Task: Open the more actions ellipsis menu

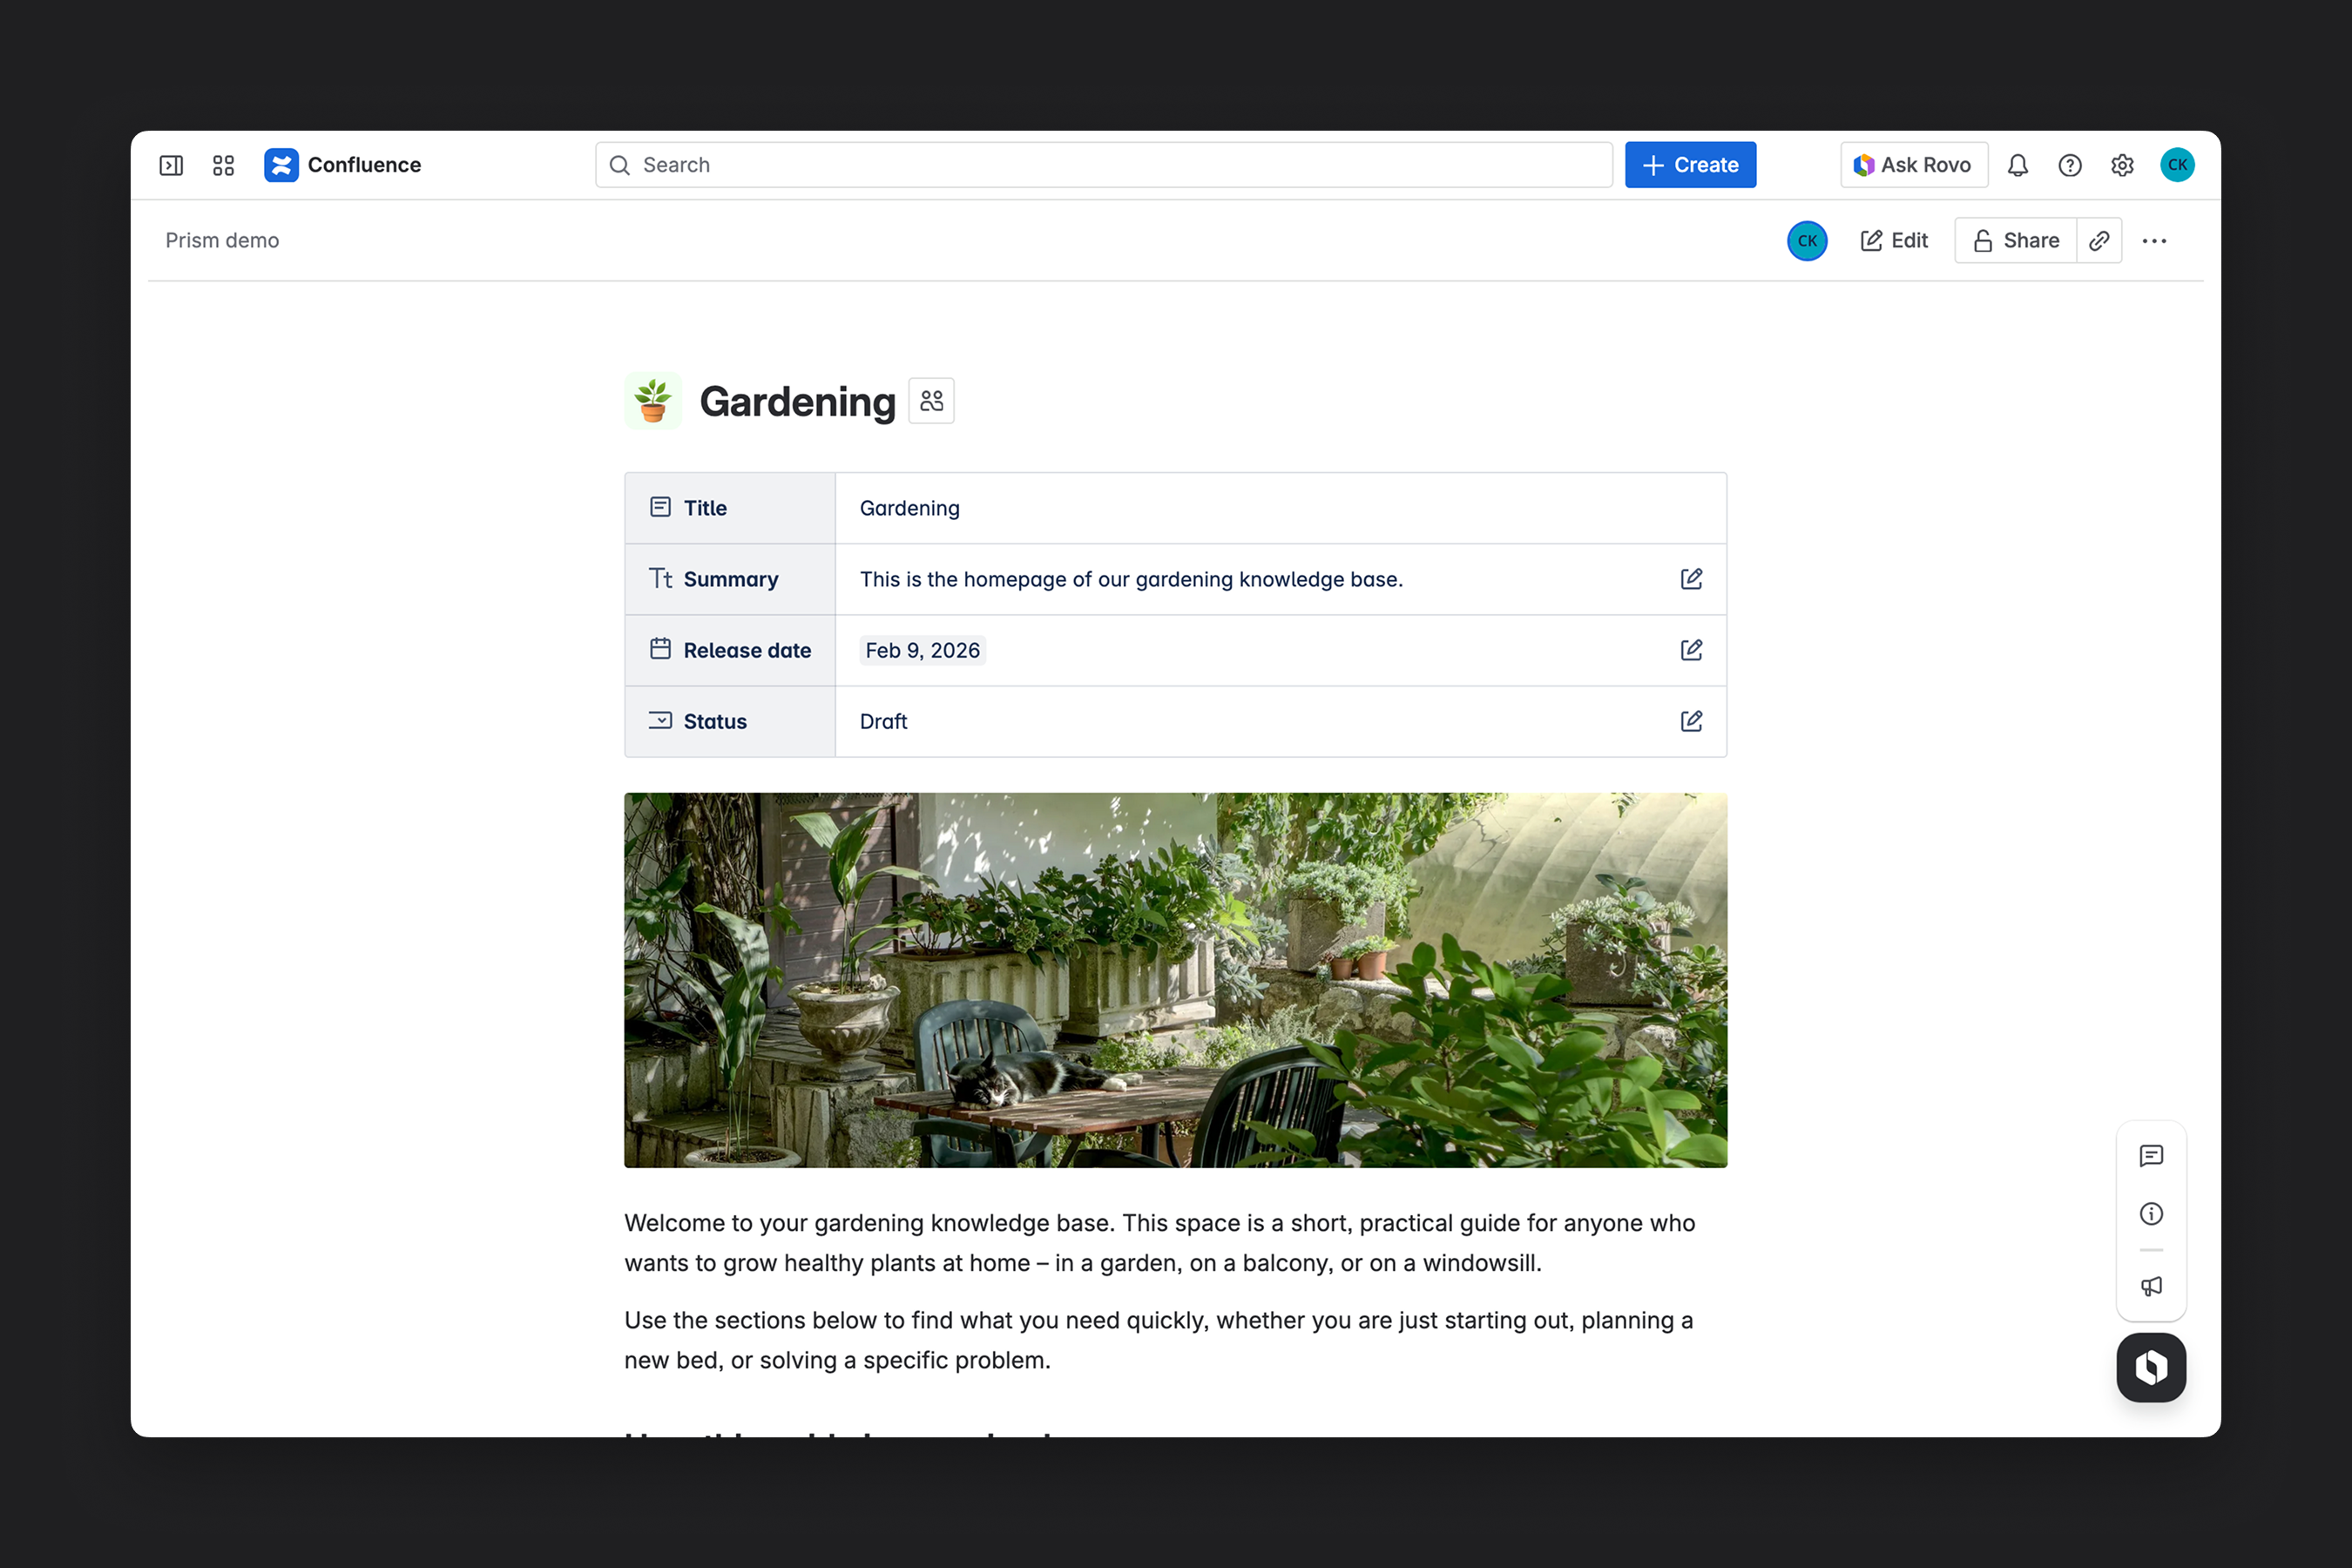Action: pyautogui.click(x=2154, y=240)
